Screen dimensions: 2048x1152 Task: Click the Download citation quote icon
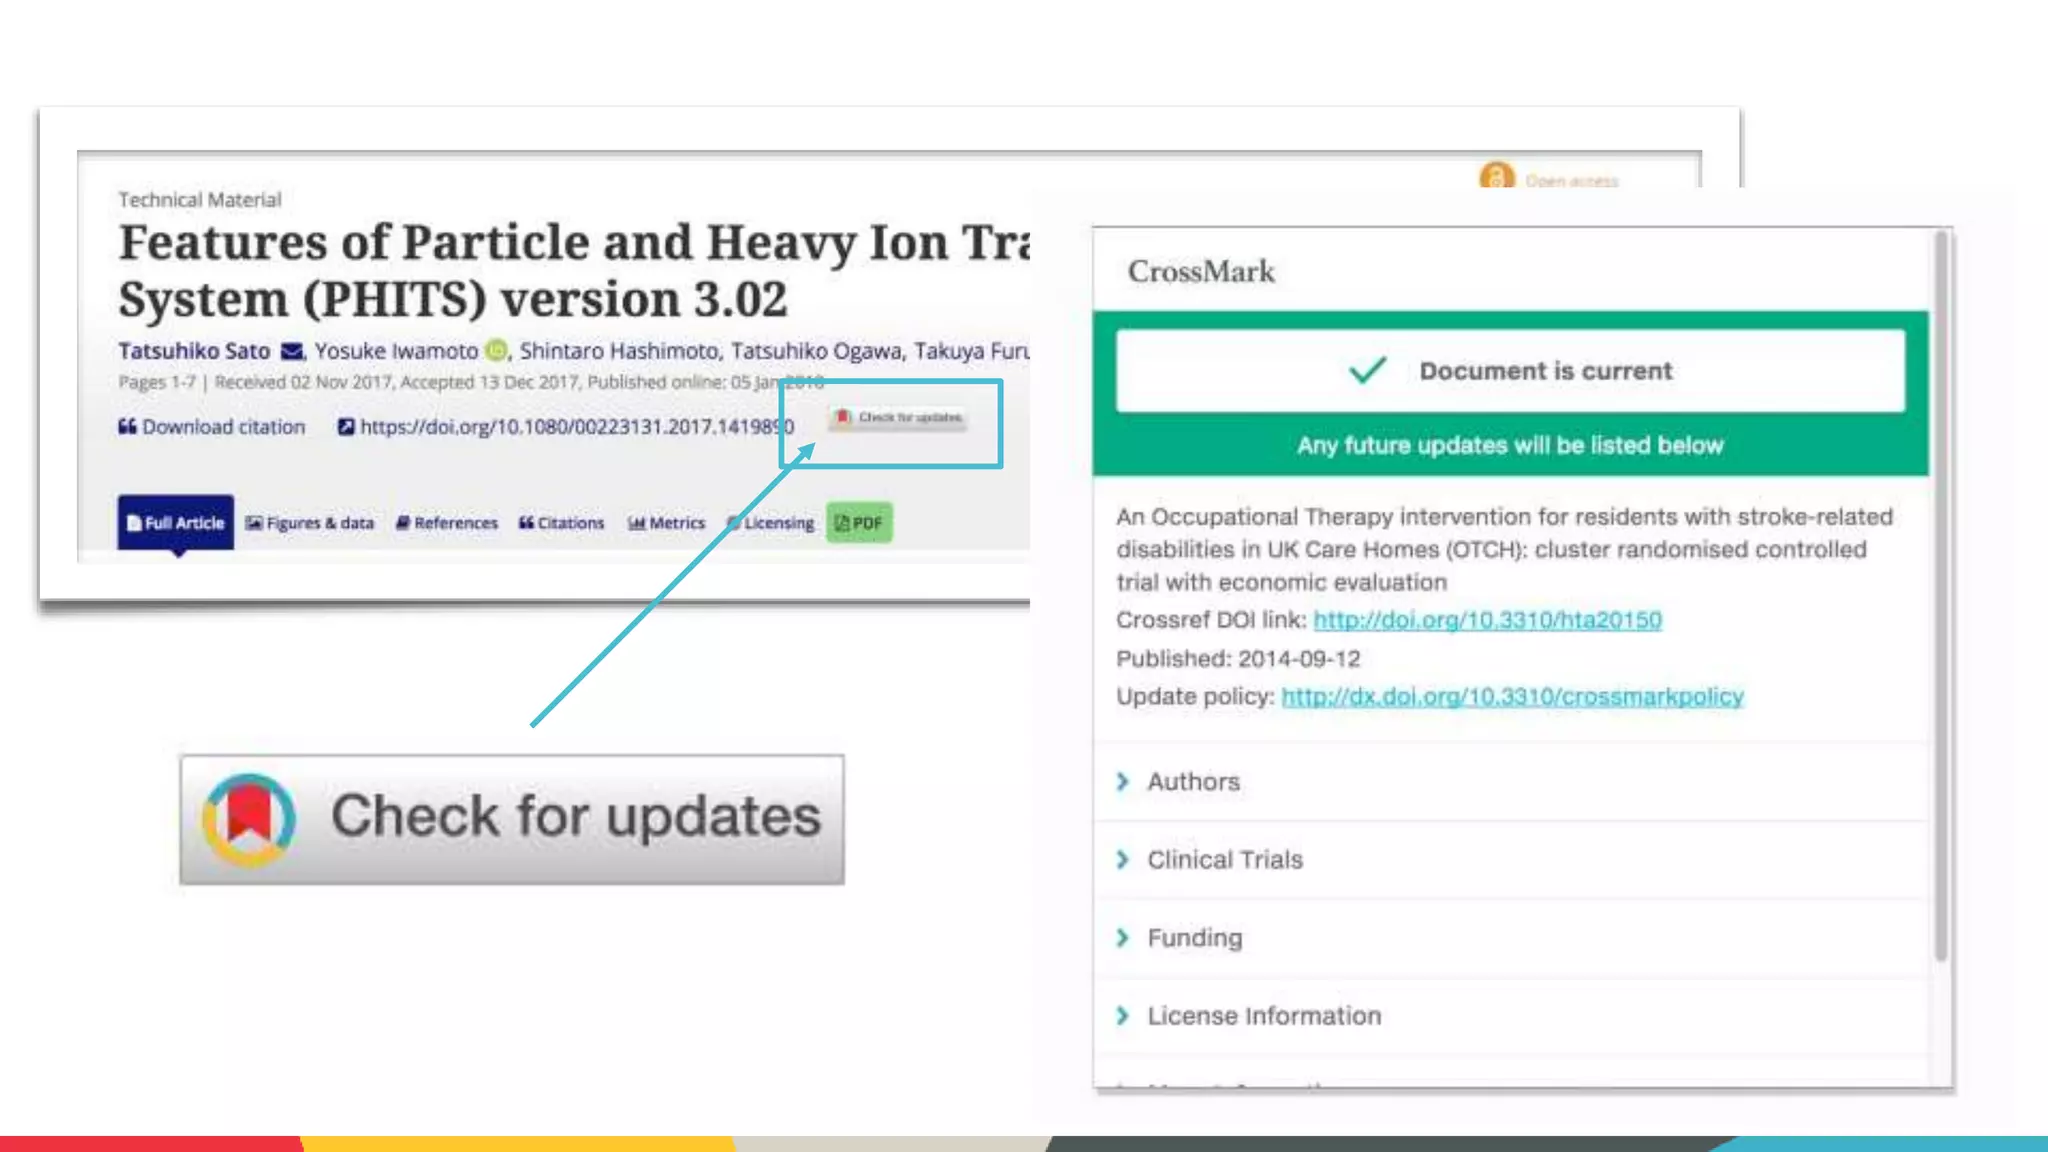pos(127,427)
